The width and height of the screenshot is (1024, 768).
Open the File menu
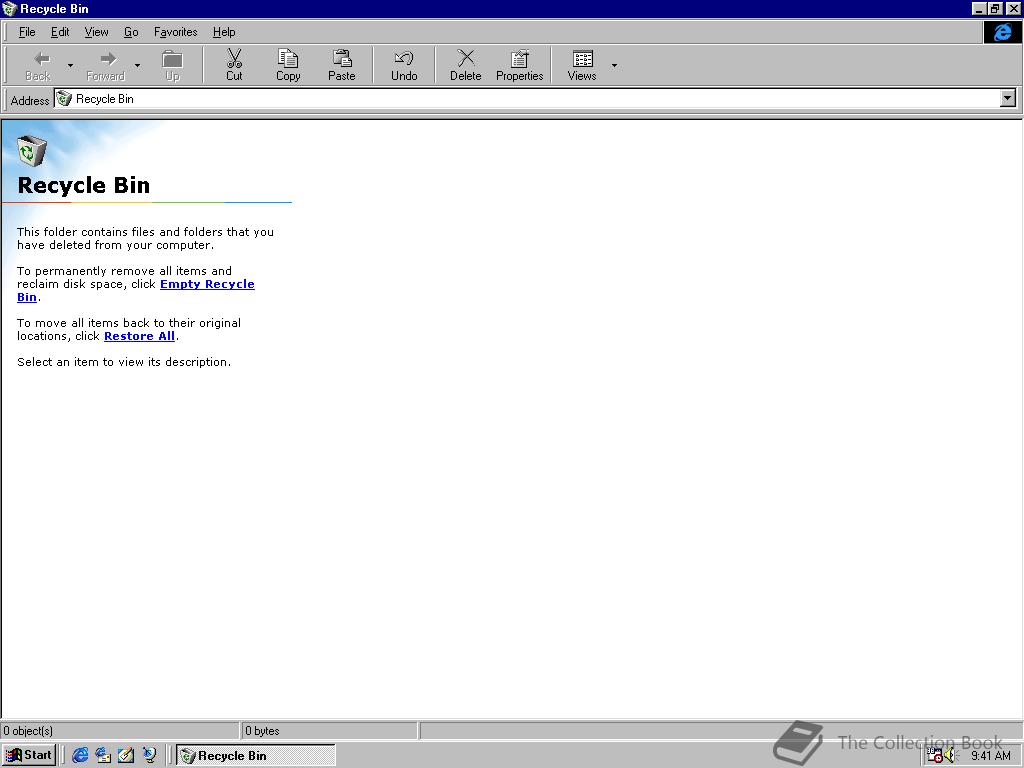[27, 32]
